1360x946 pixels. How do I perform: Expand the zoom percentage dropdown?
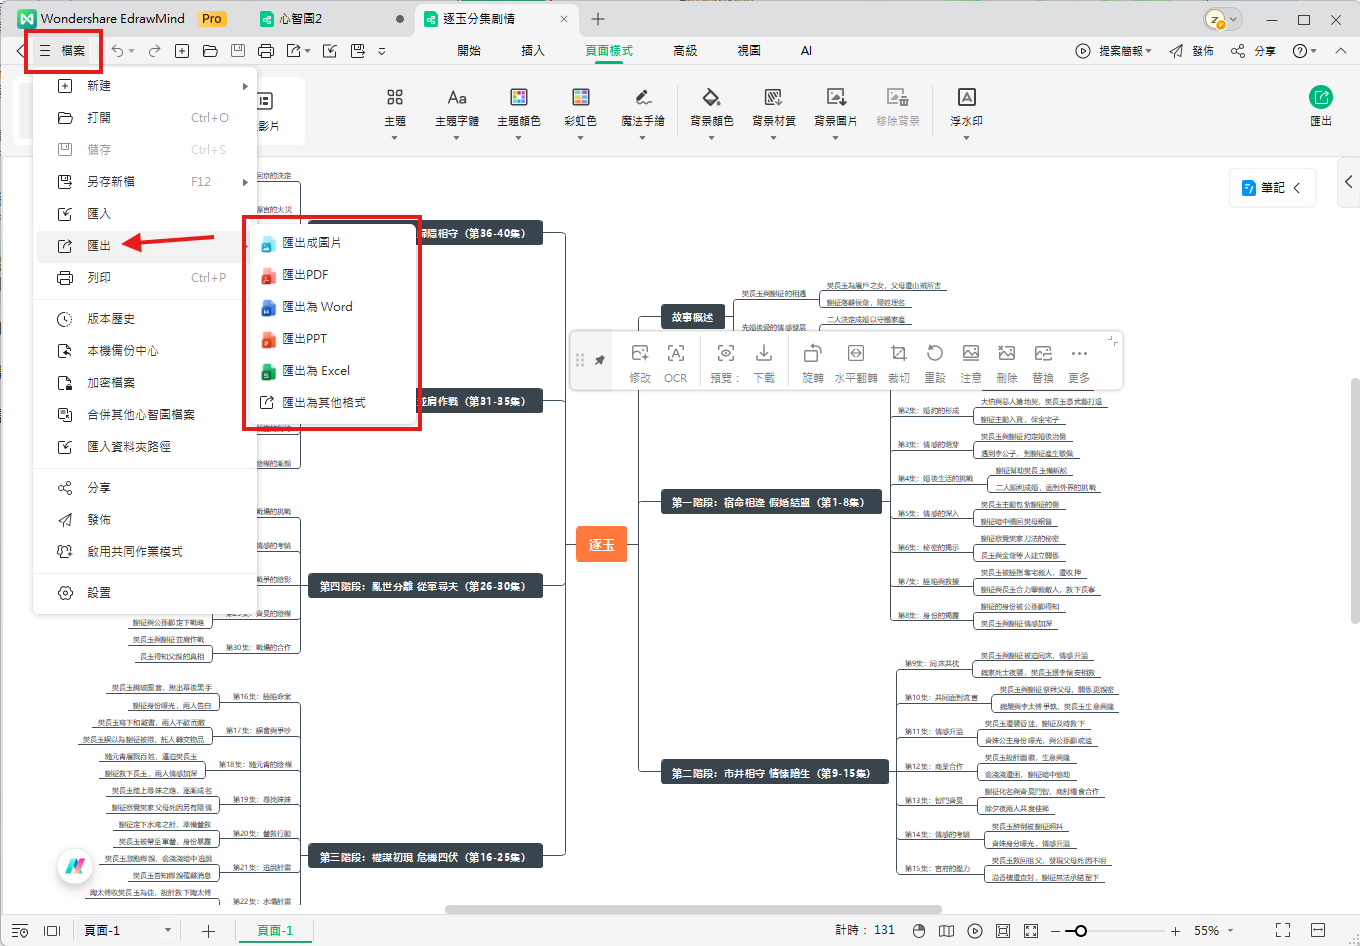click(x=1230, y=930)
